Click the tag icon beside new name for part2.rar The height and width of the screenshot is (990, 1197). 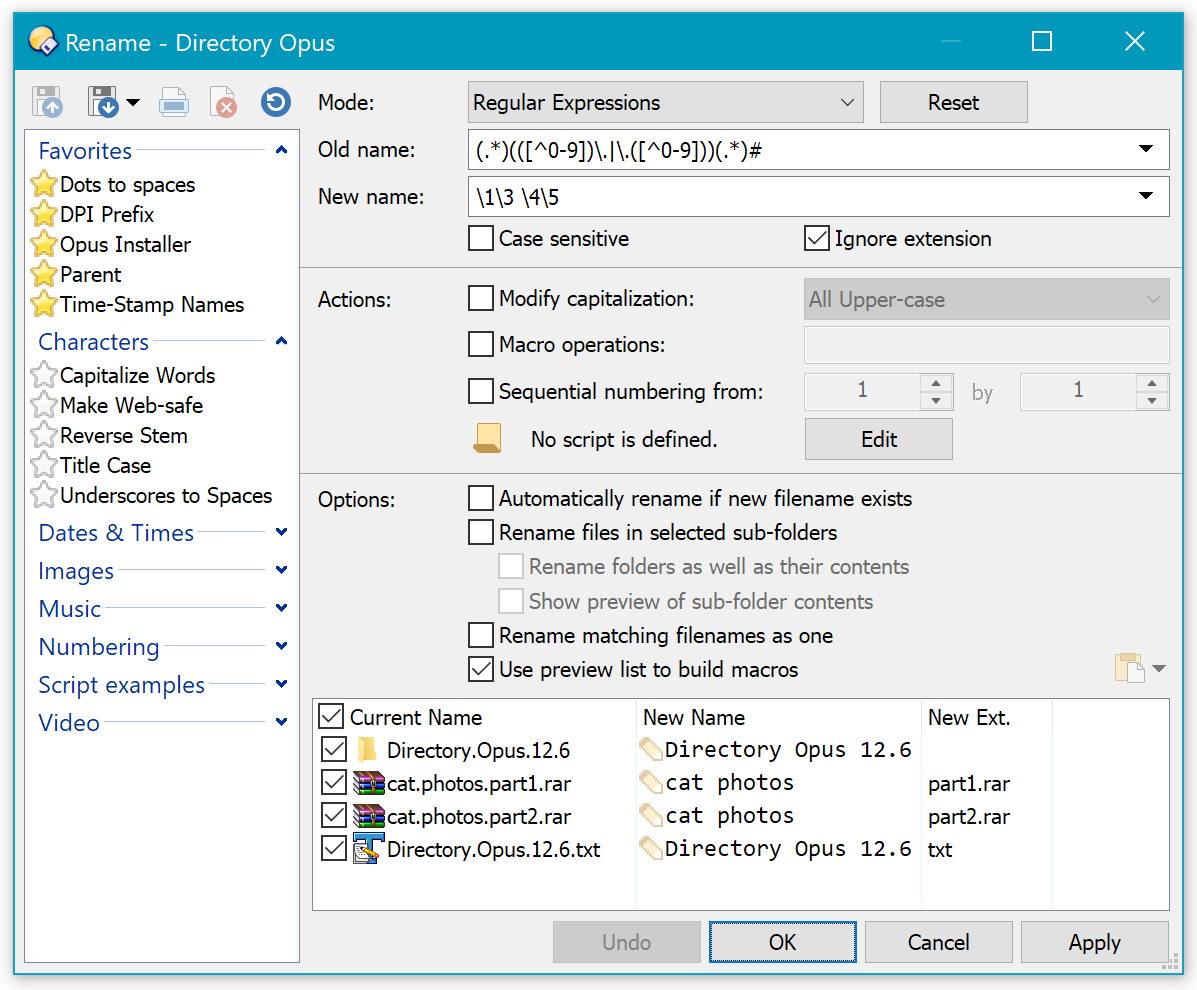tap(651, 815)
